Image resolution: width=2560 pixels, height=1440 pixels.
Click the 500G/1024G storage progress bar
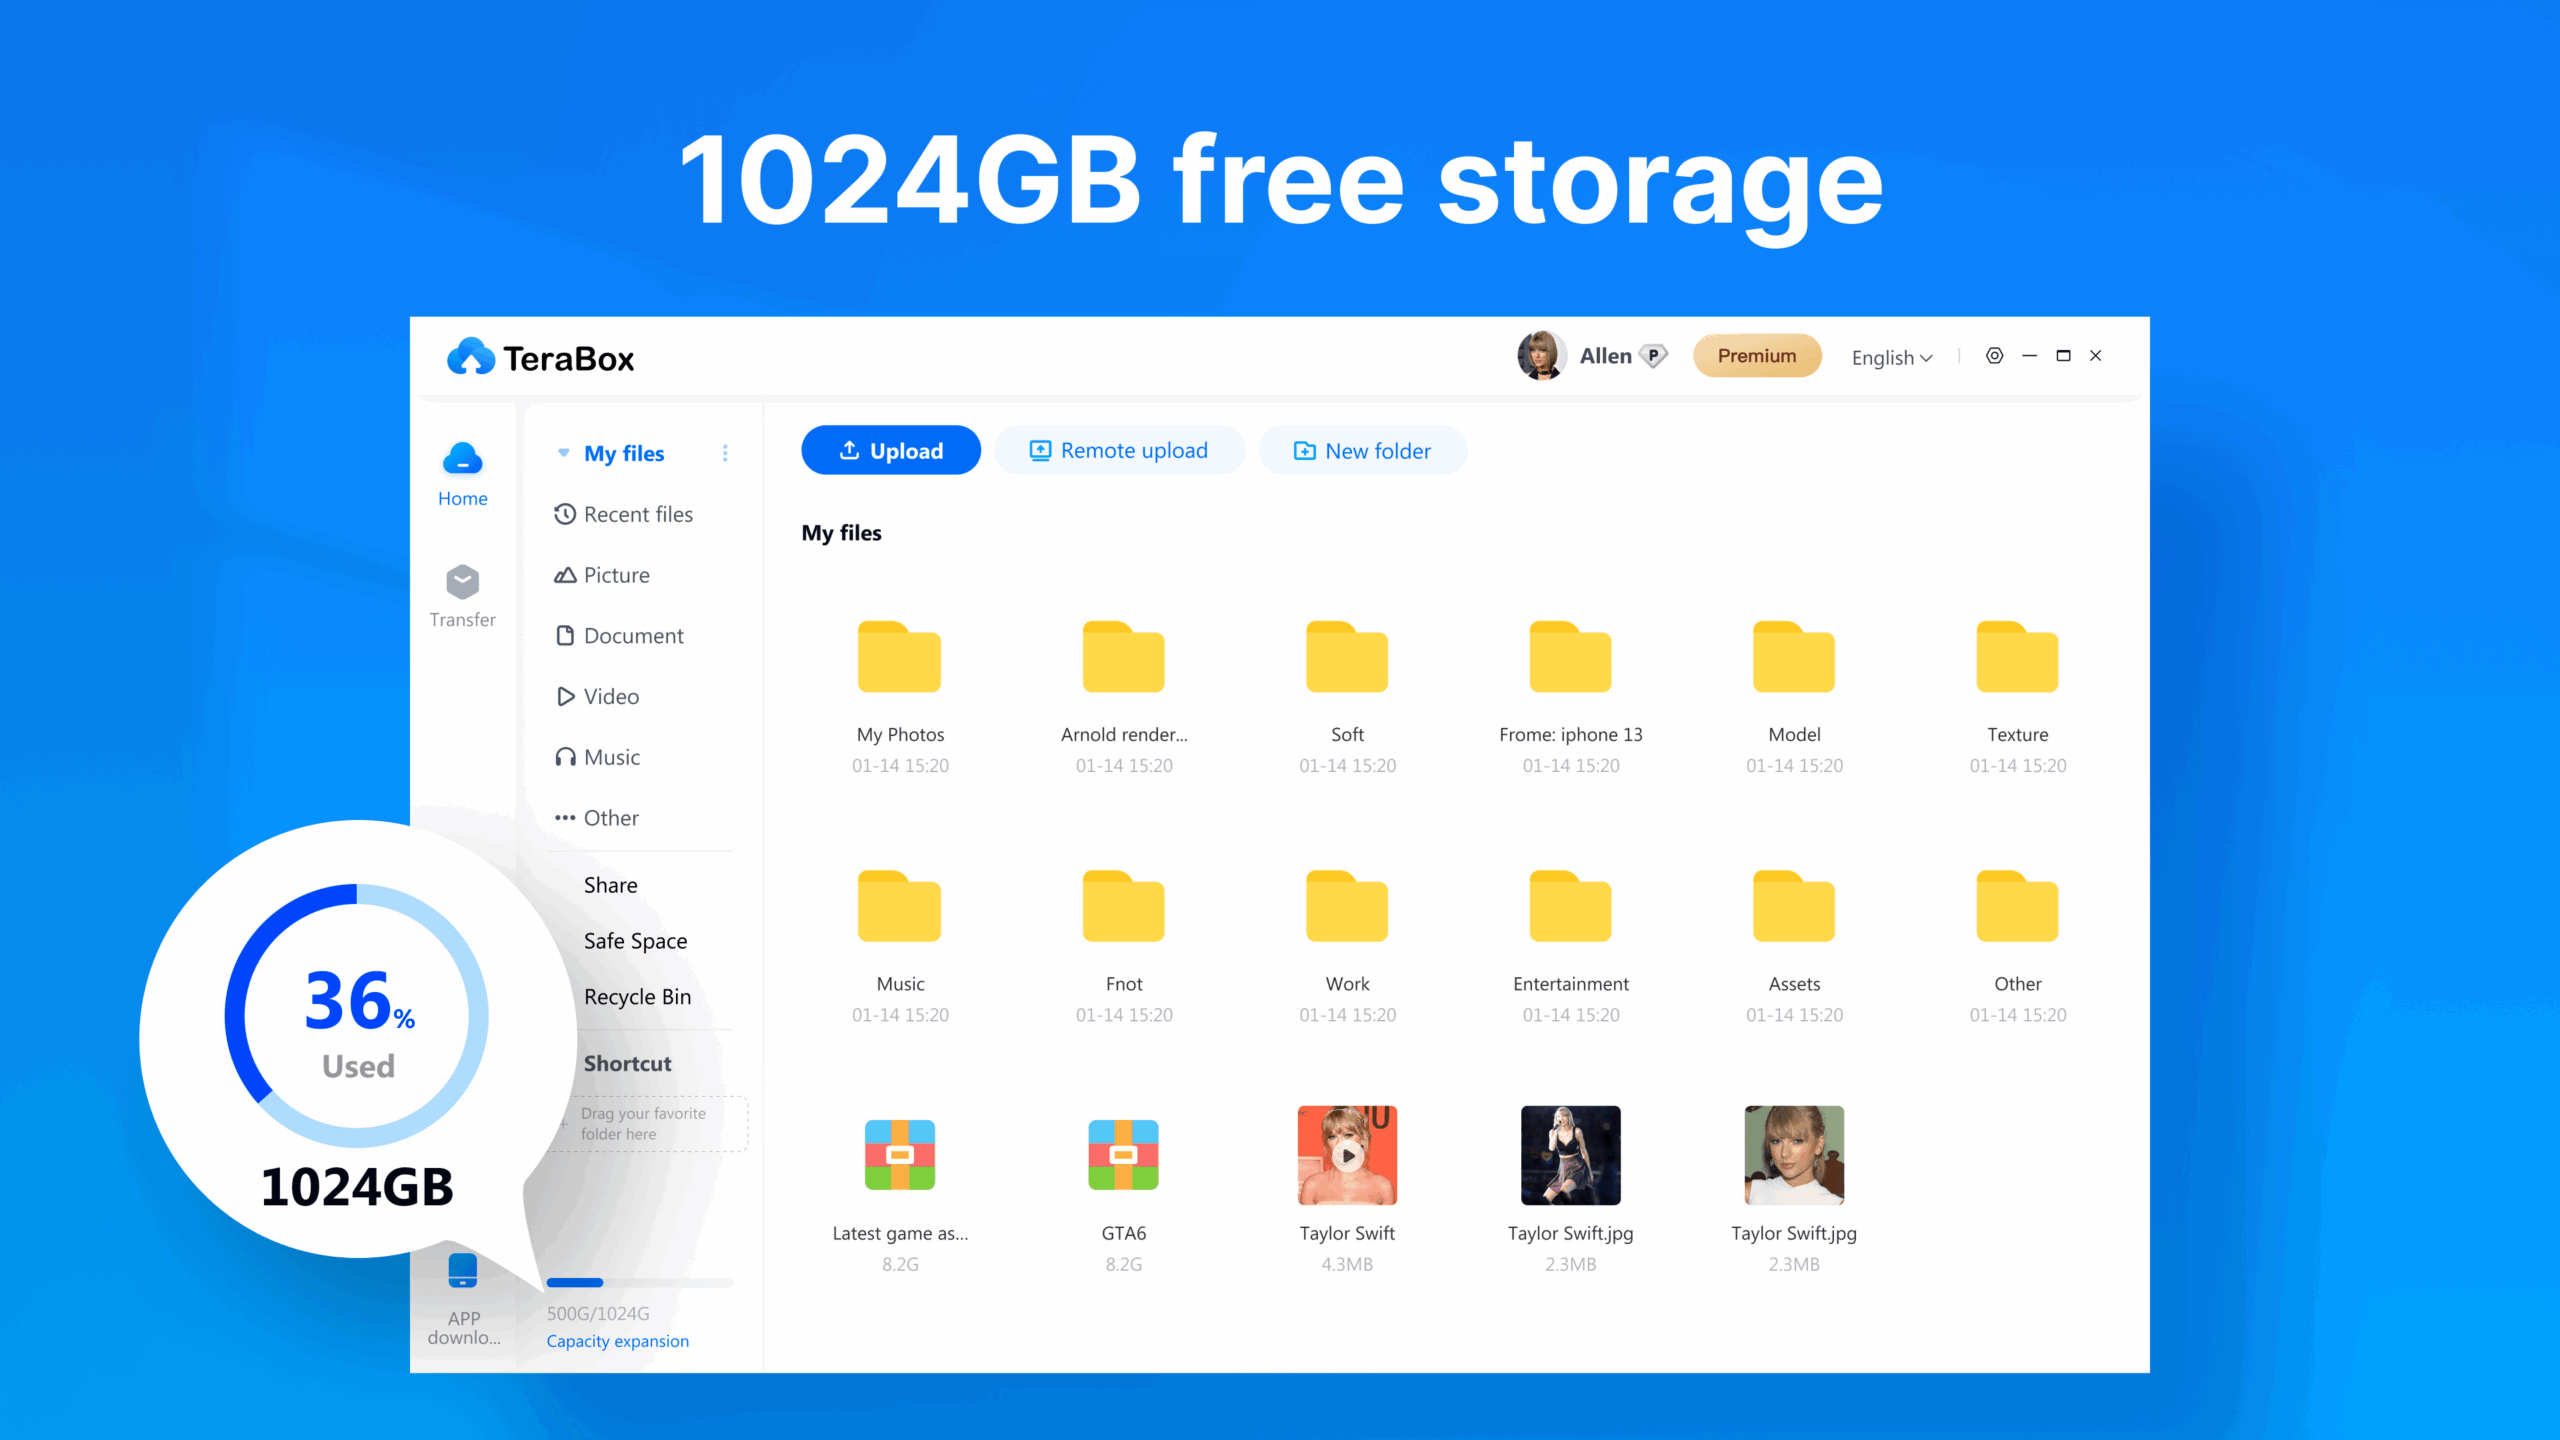(x=638, y=1283)
